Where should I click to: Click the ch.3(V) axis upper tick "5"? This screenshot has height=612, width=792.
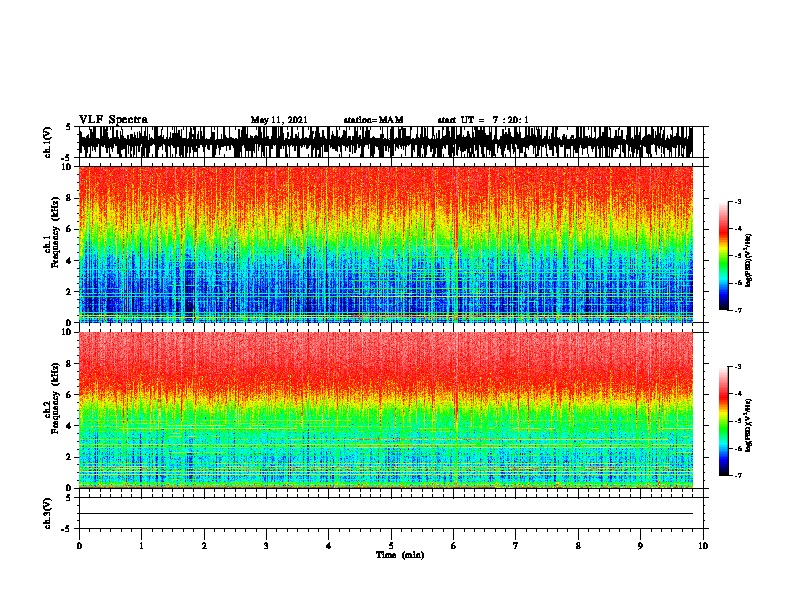[x=69, y=498]
